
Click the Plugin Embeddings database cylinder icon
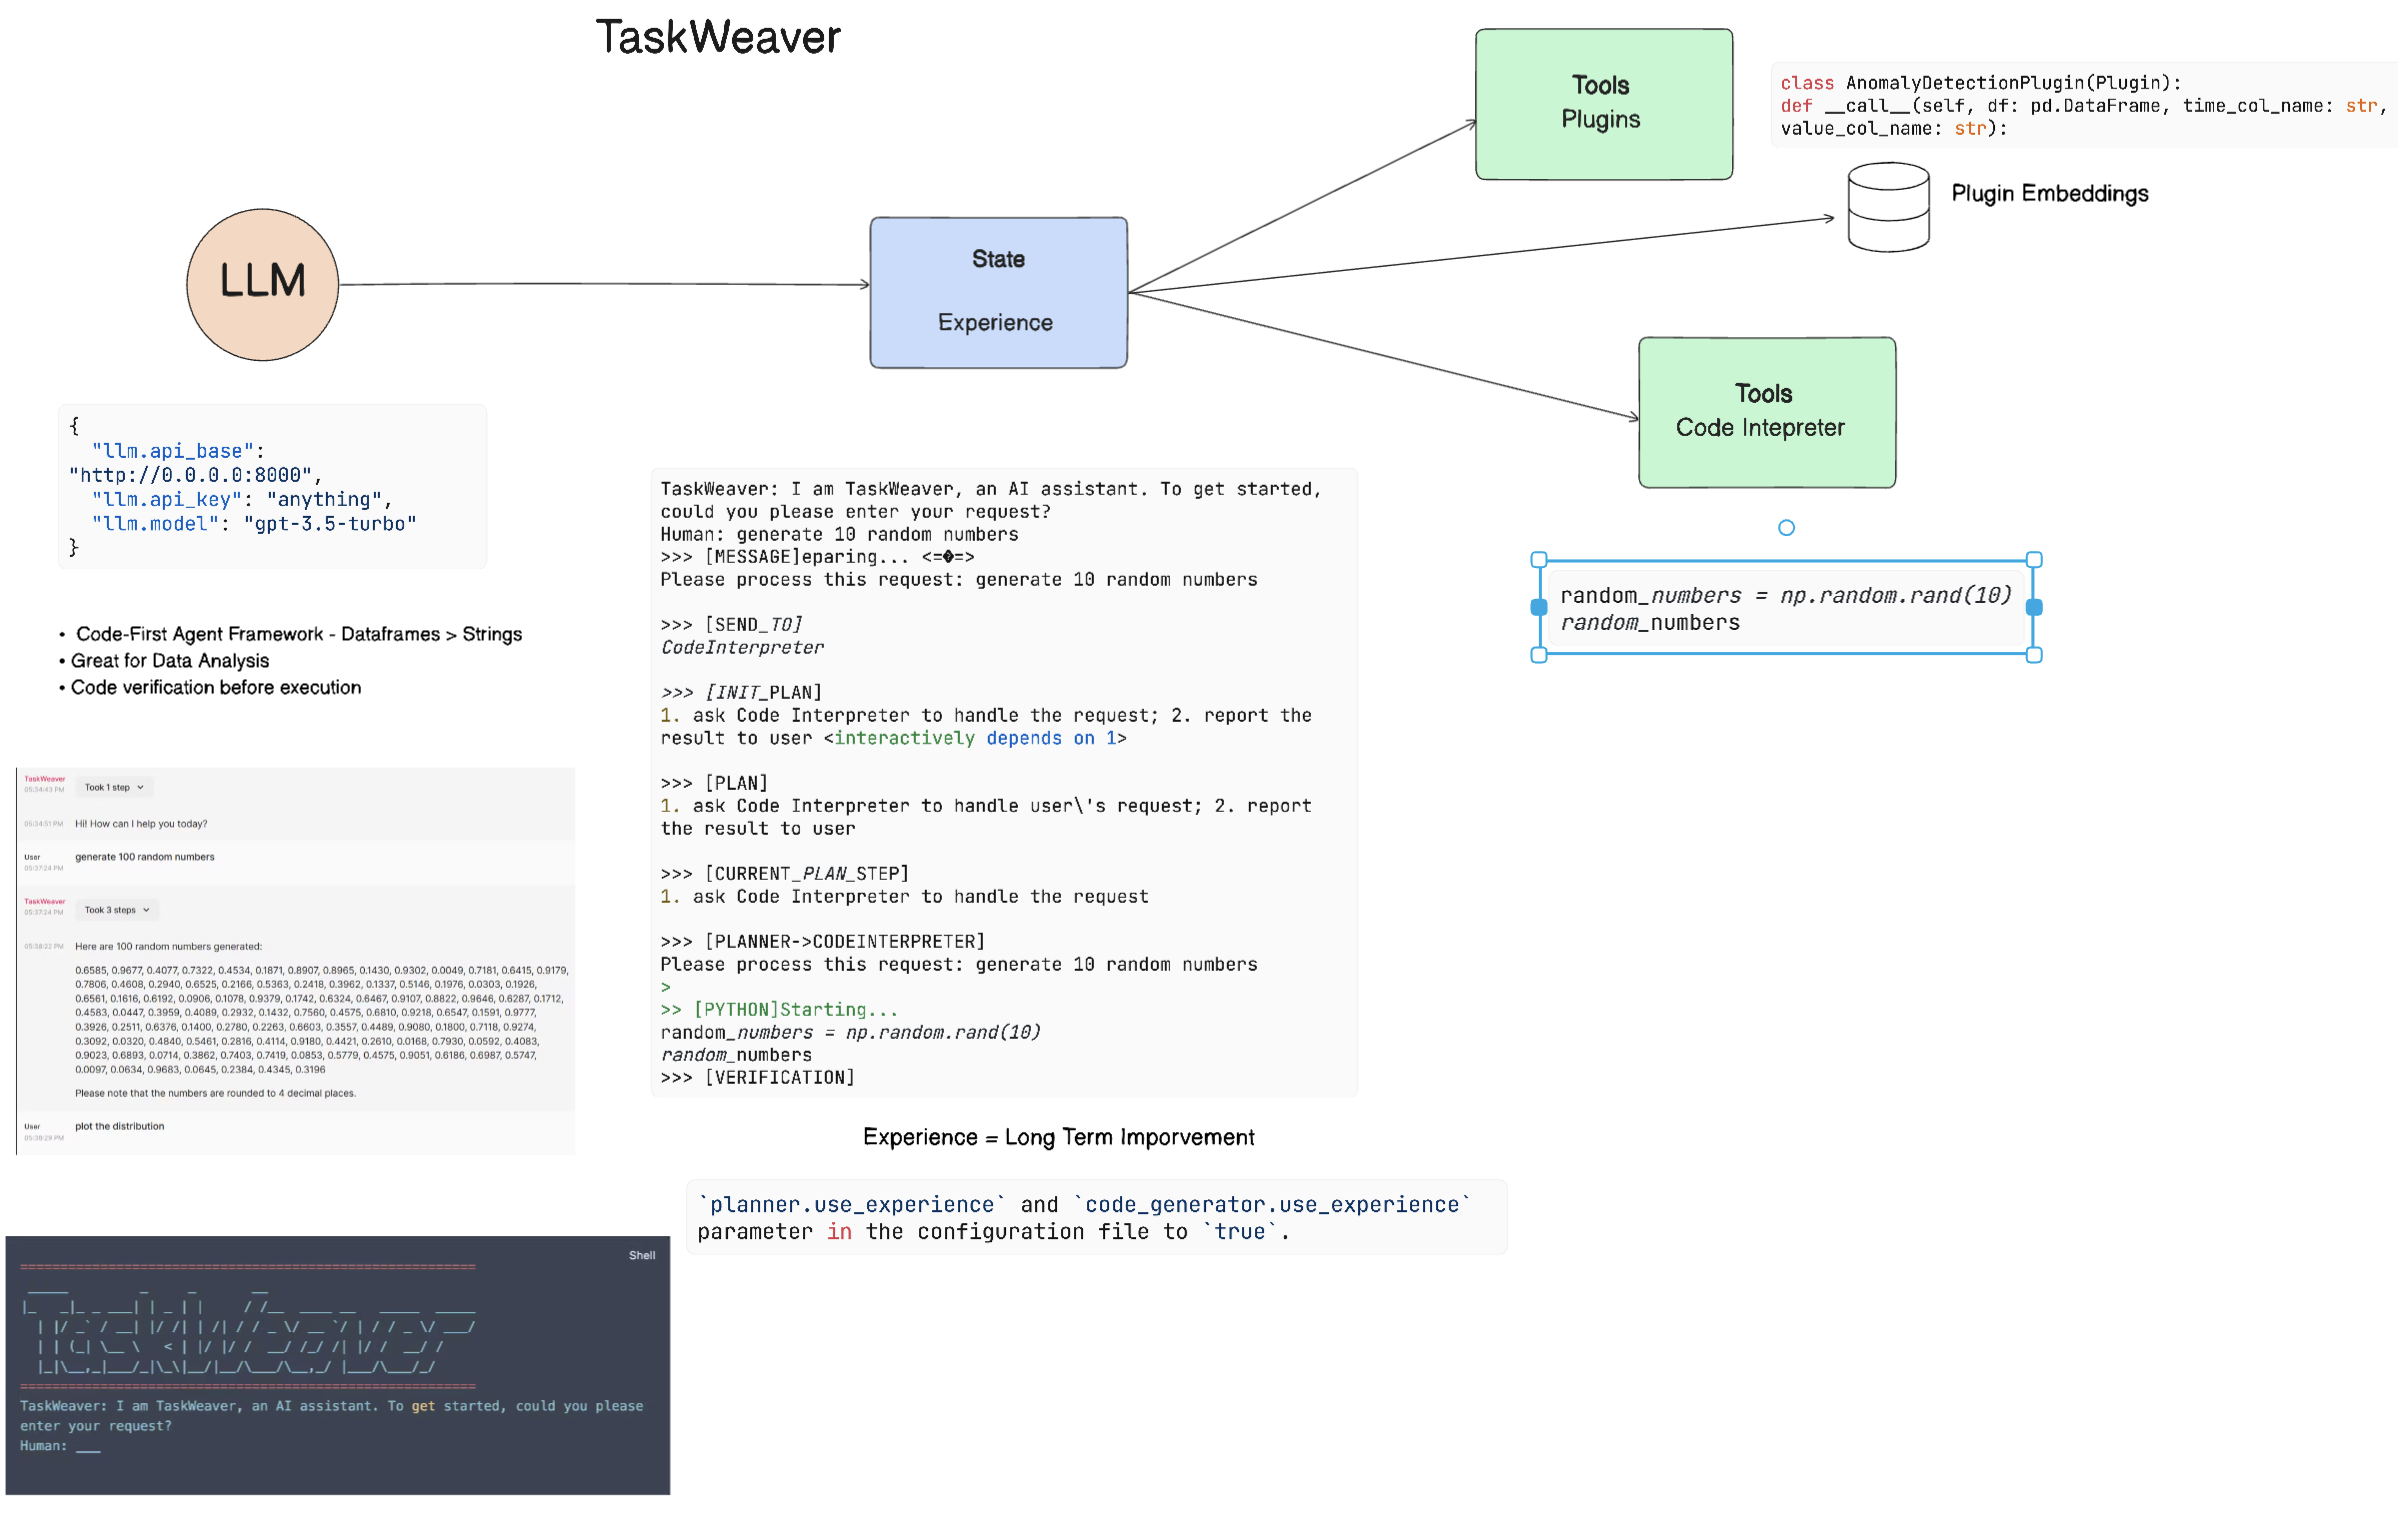pos(1888,207)
